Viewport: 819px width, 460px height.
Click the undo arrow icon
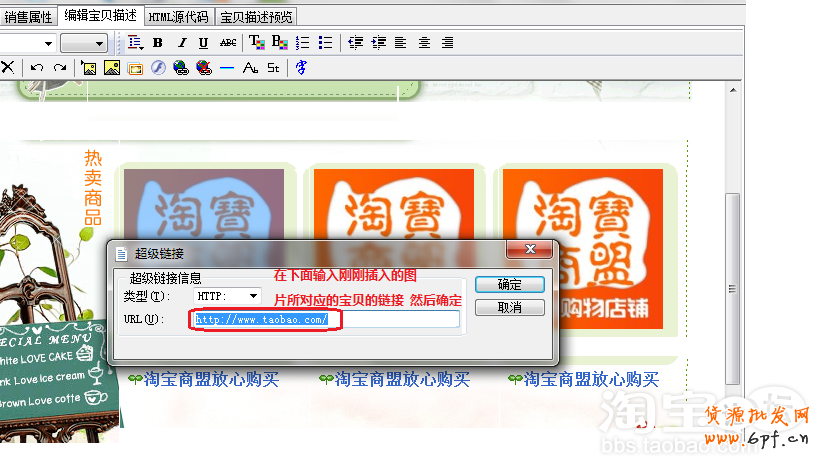click(x=36, y=68)
